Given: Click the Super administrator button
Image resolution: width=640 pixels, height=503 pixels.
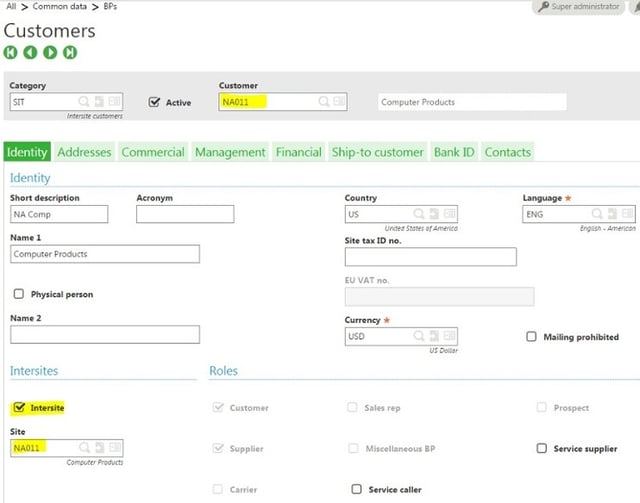Looking at the screenshot, I should (578, 7).
